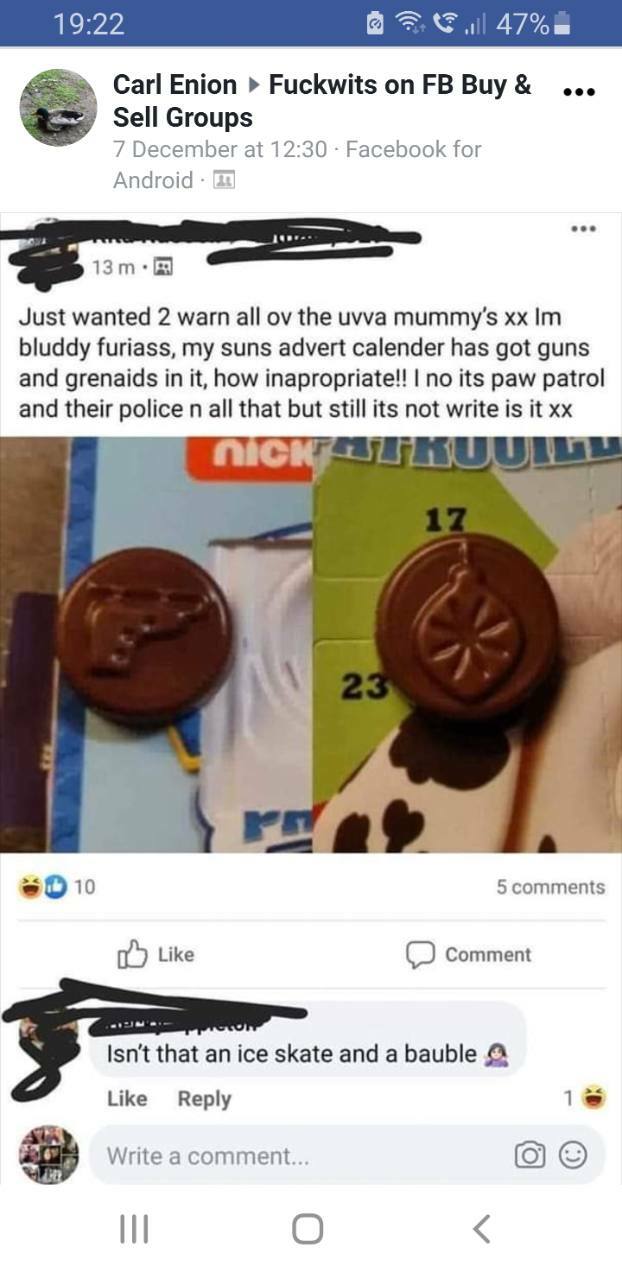Open the chocolate bauble photo numbered 17
The width and height of the screenshot is (622, 1278).
point(468,645)
